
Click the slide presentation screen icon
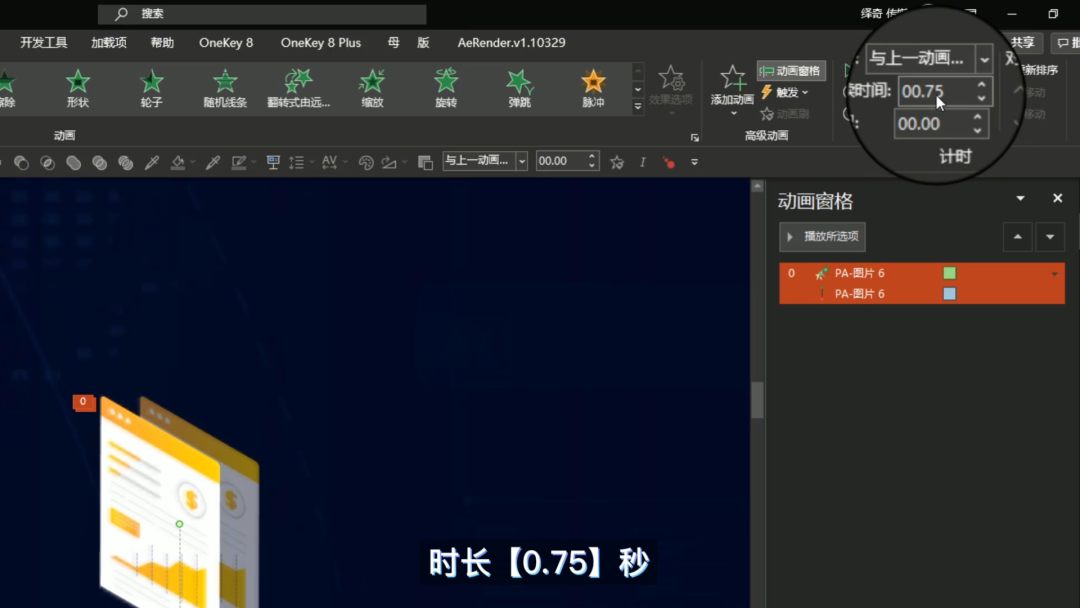[x=273, y=163]
